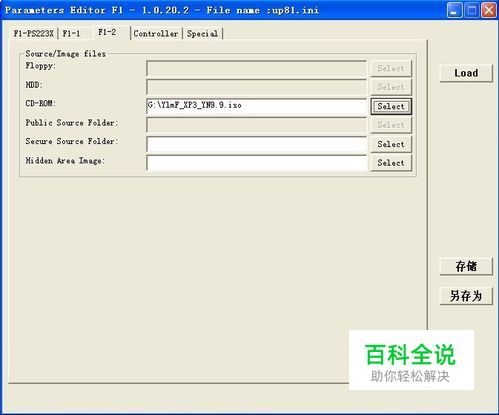Click the Parameters Editor title bar text

[162, 10]
